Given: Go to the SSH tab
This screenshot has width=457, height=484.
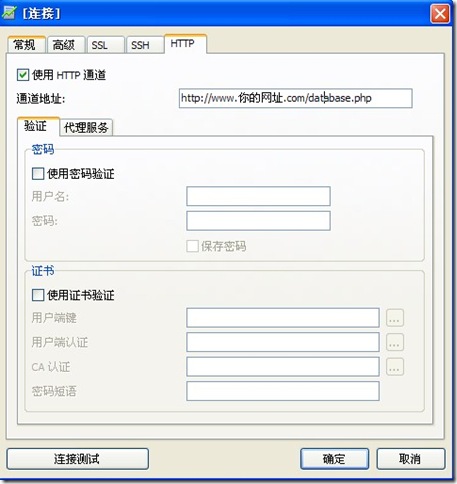Looking at the screenshot, I should (x=145, y=44).
